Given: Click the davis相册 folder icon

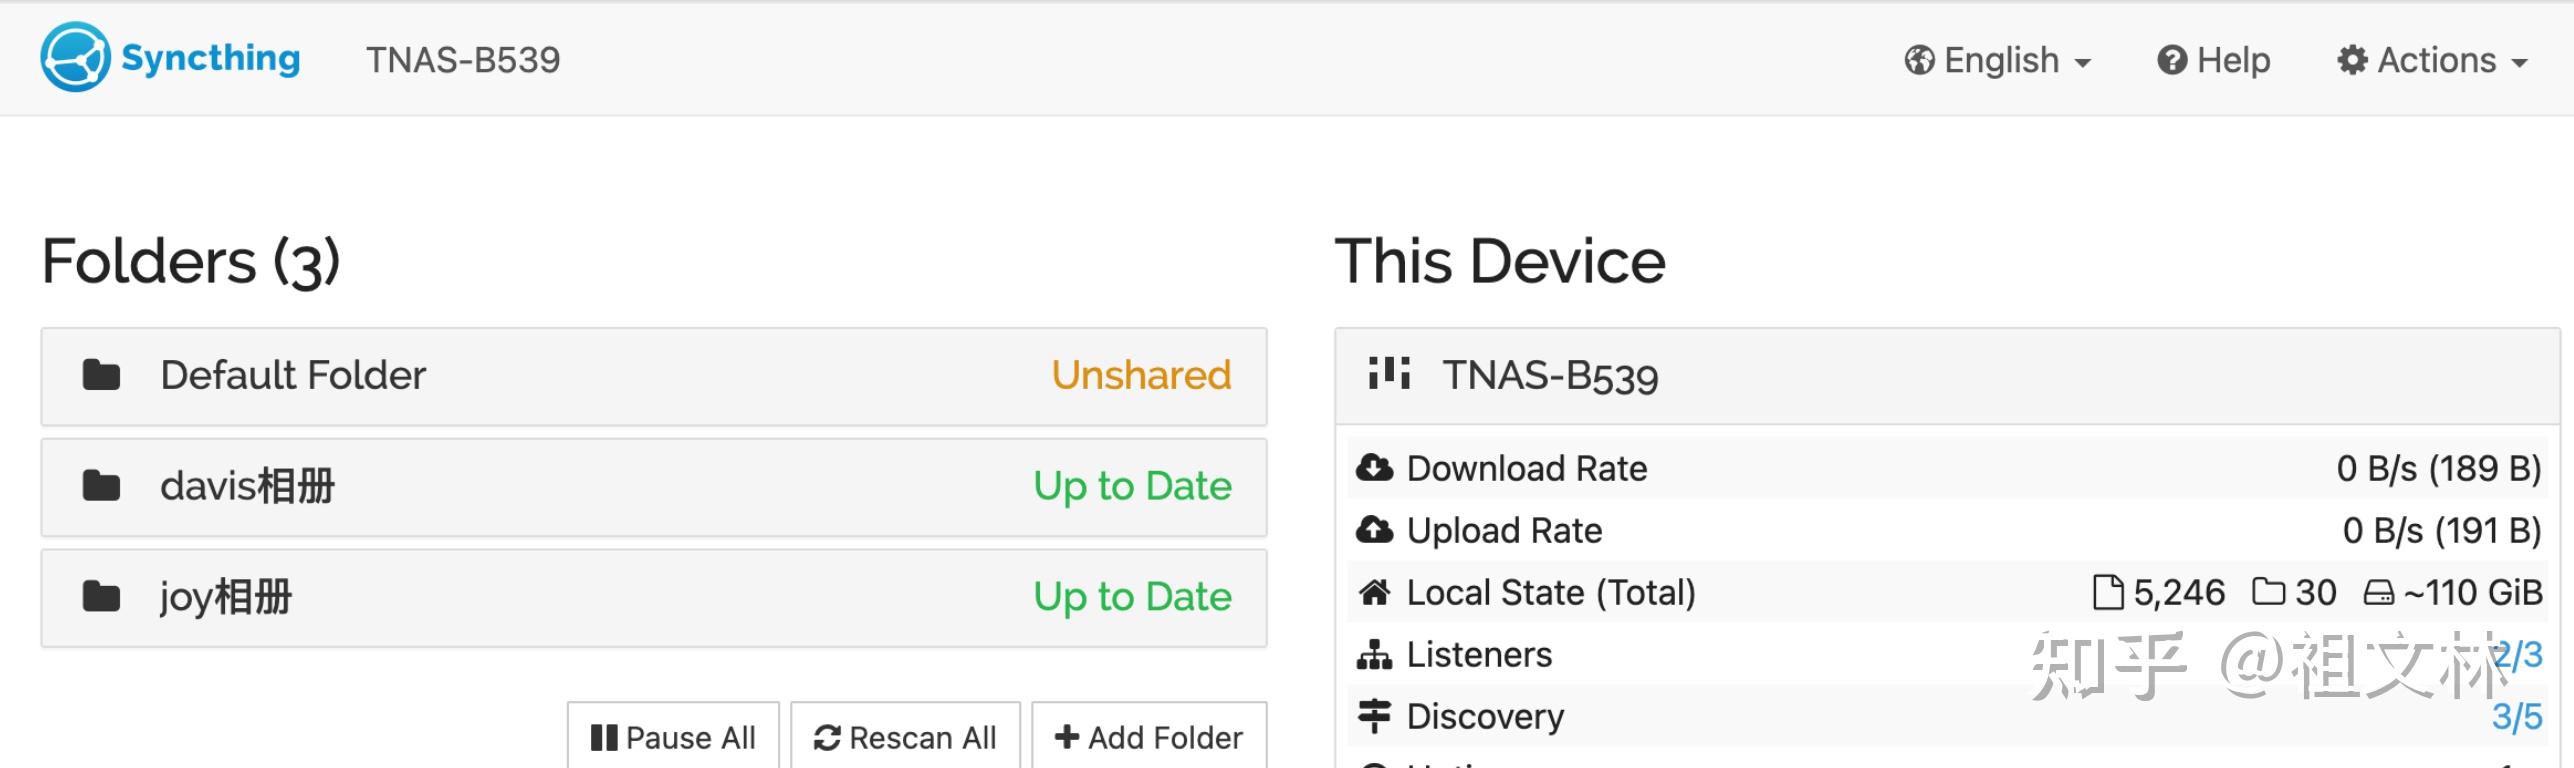Looking at the screenshot, I should pyautogui.click(x=101, y=486).
